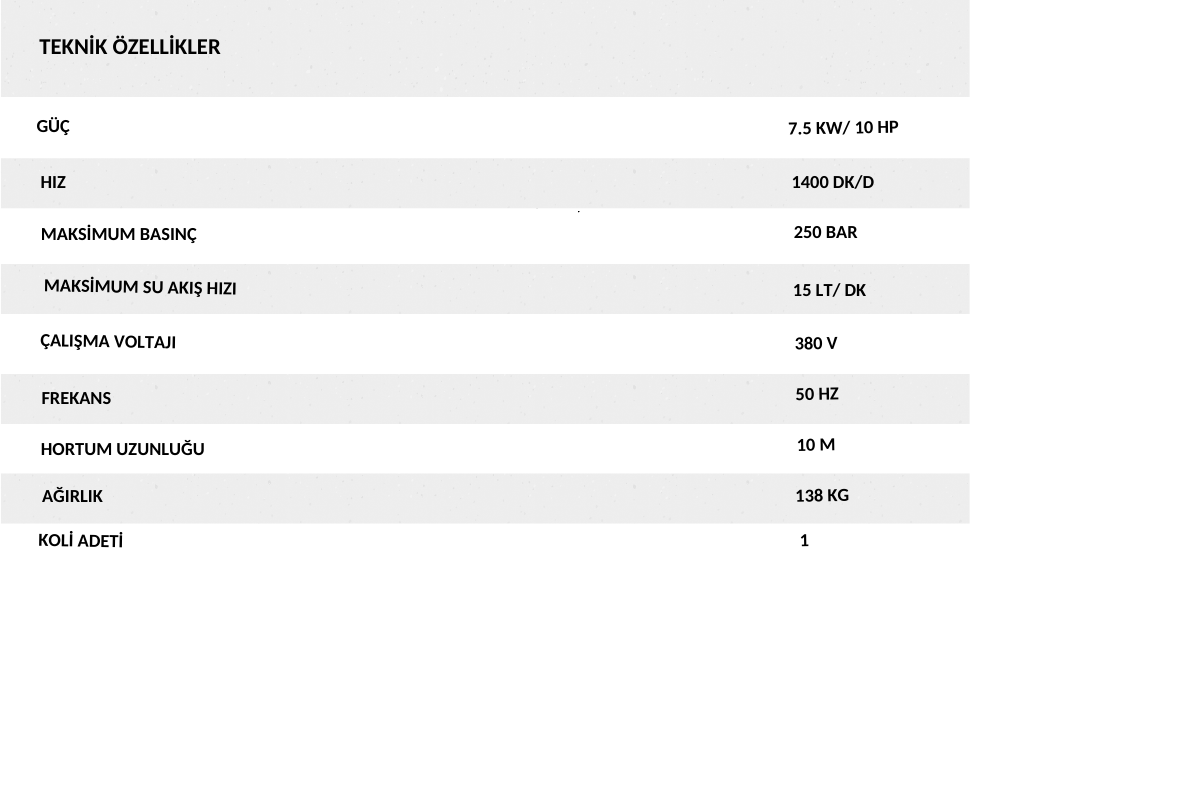Click the 380 V value
Screen dimensions: 1200x800
pos(816,344)
